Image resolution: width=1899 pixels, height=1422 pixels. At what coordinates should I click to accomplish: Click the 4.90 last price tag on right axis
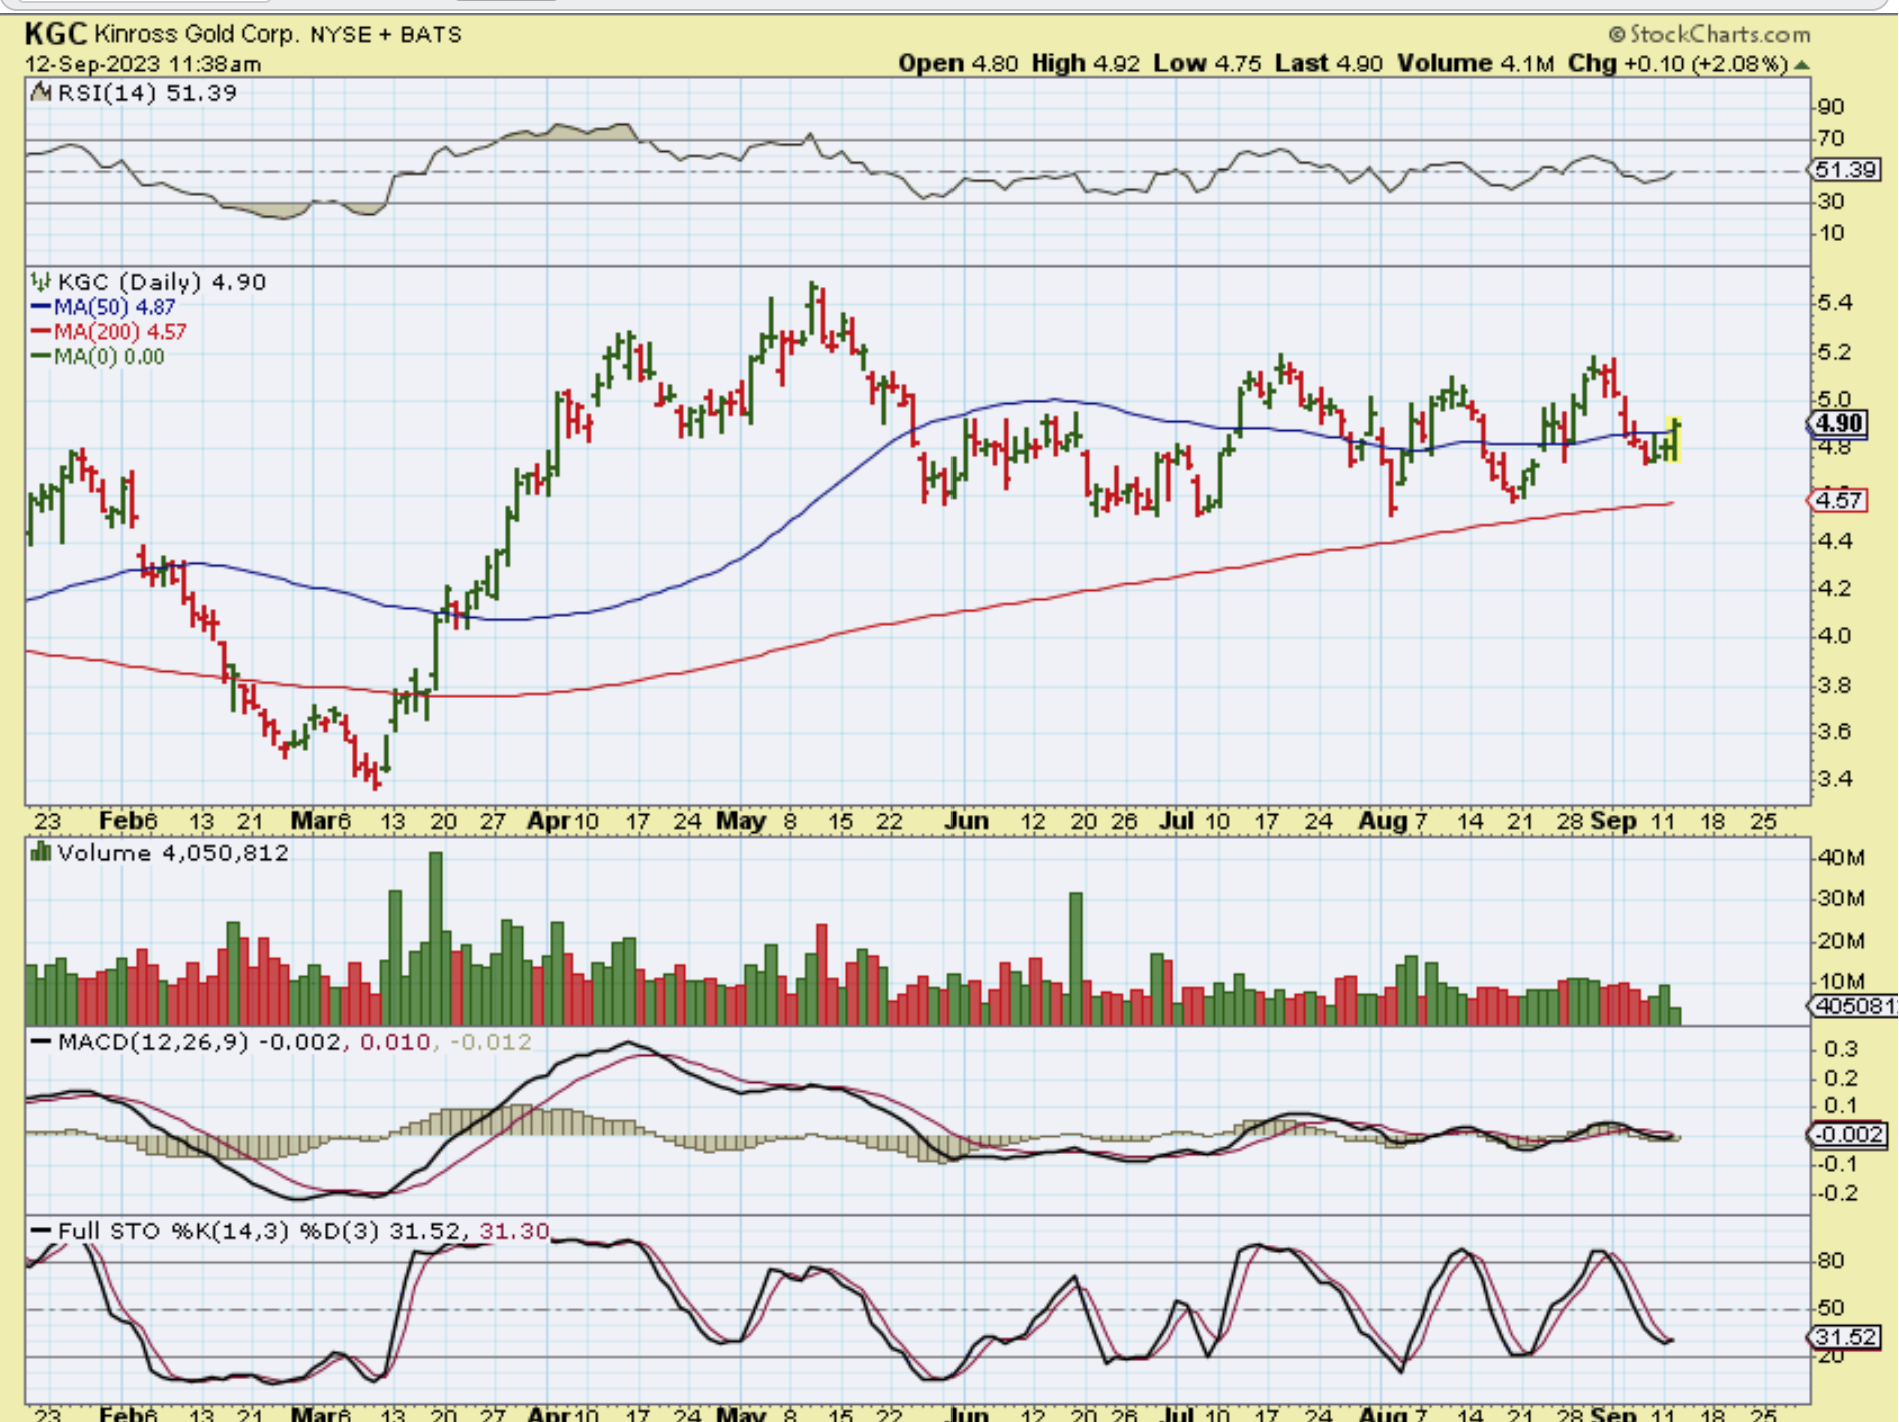[1838, 423]
